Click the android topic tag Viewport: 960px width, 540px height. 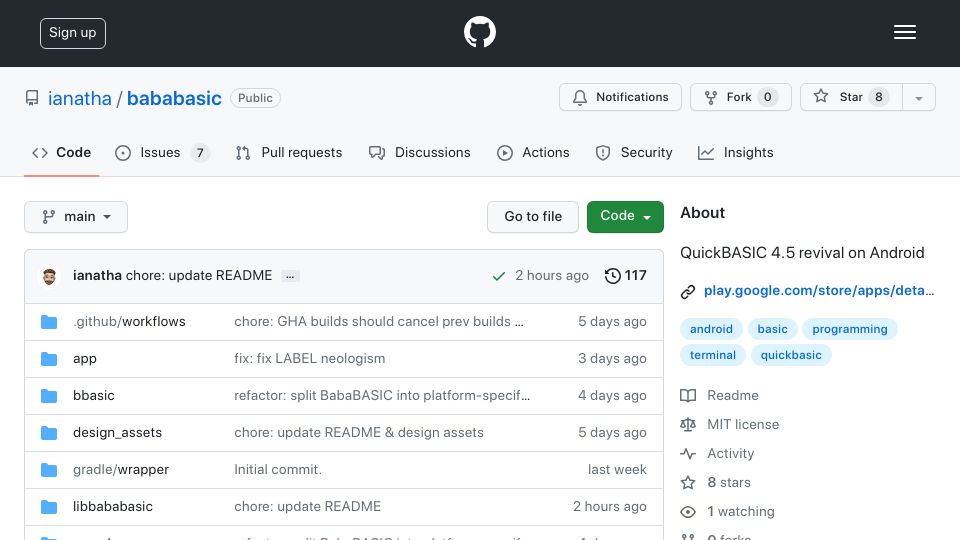[x=711, y=329]
